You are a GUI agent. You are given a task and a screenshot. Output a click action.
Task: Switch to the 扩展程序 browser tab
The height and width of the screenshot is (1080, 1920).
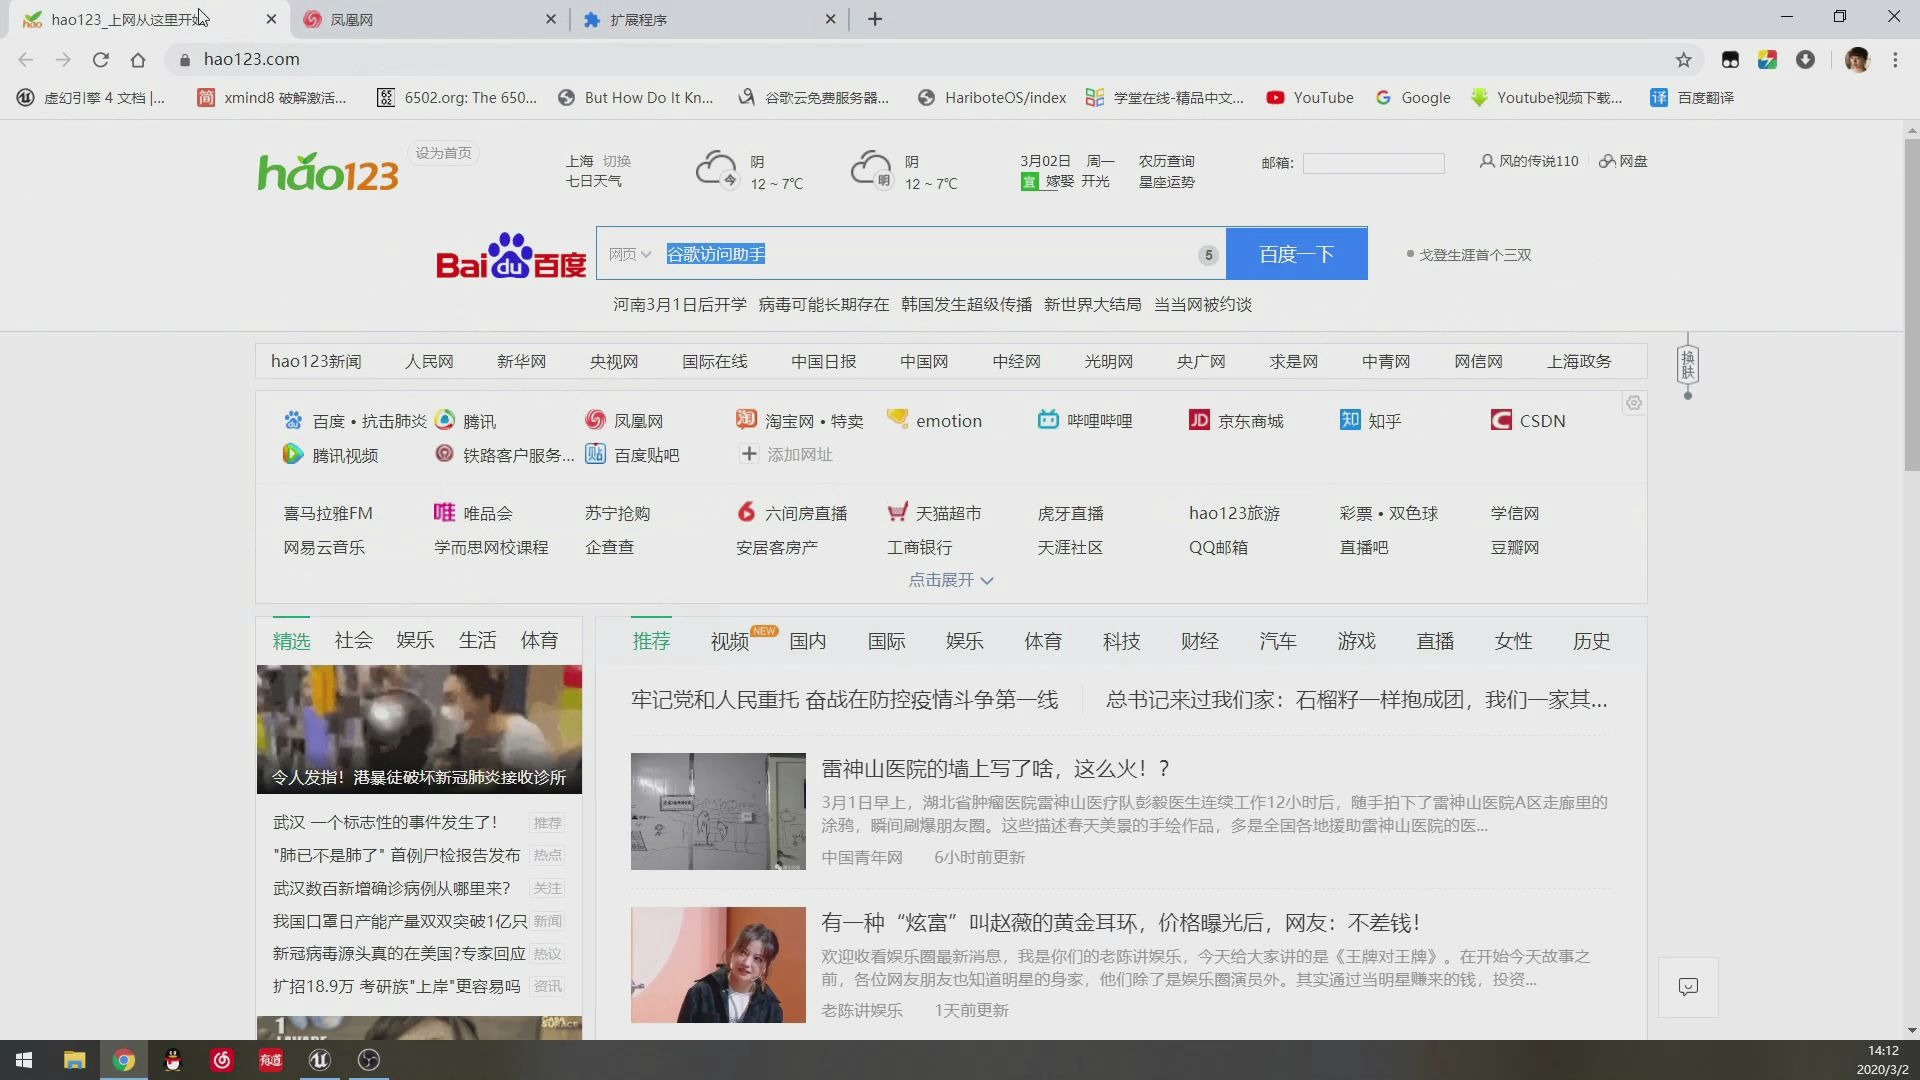coord(710,19)
